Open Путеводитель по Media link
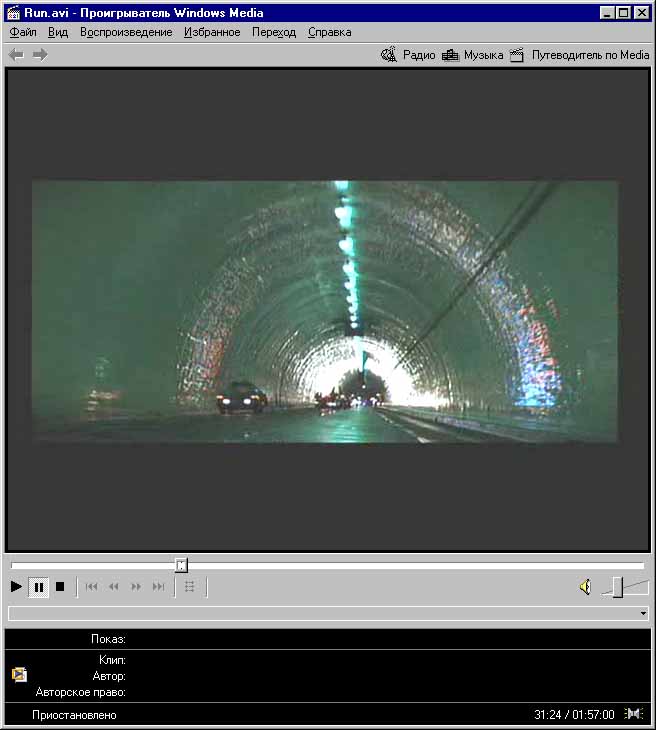Image resolution: width=656 pixels, height=730 pixels. 580,55
